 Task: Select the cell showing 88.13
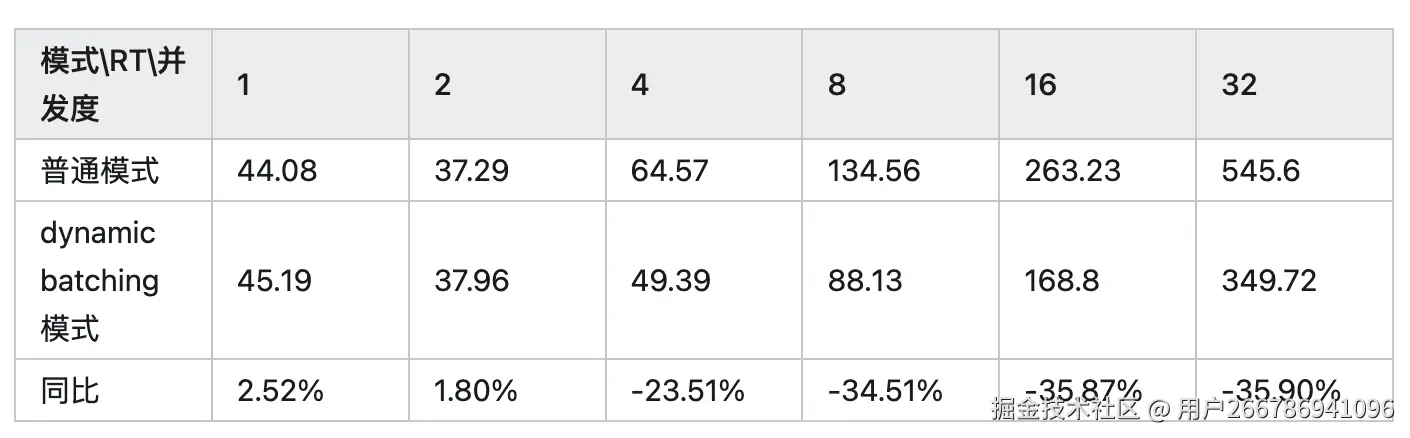point(865,281)
